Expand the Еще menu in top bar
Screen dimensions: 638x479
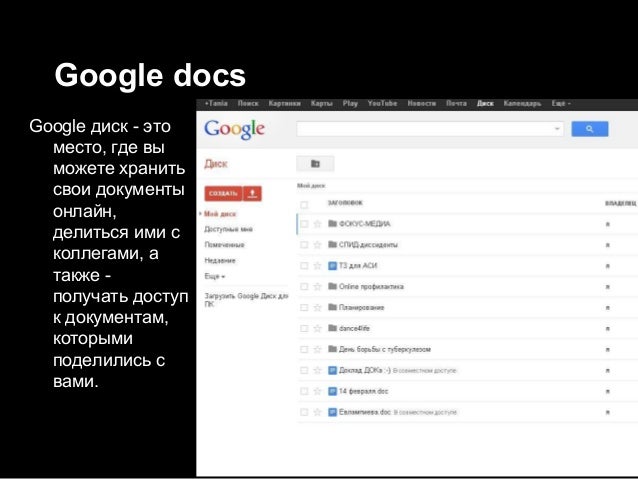click(561, 103)
